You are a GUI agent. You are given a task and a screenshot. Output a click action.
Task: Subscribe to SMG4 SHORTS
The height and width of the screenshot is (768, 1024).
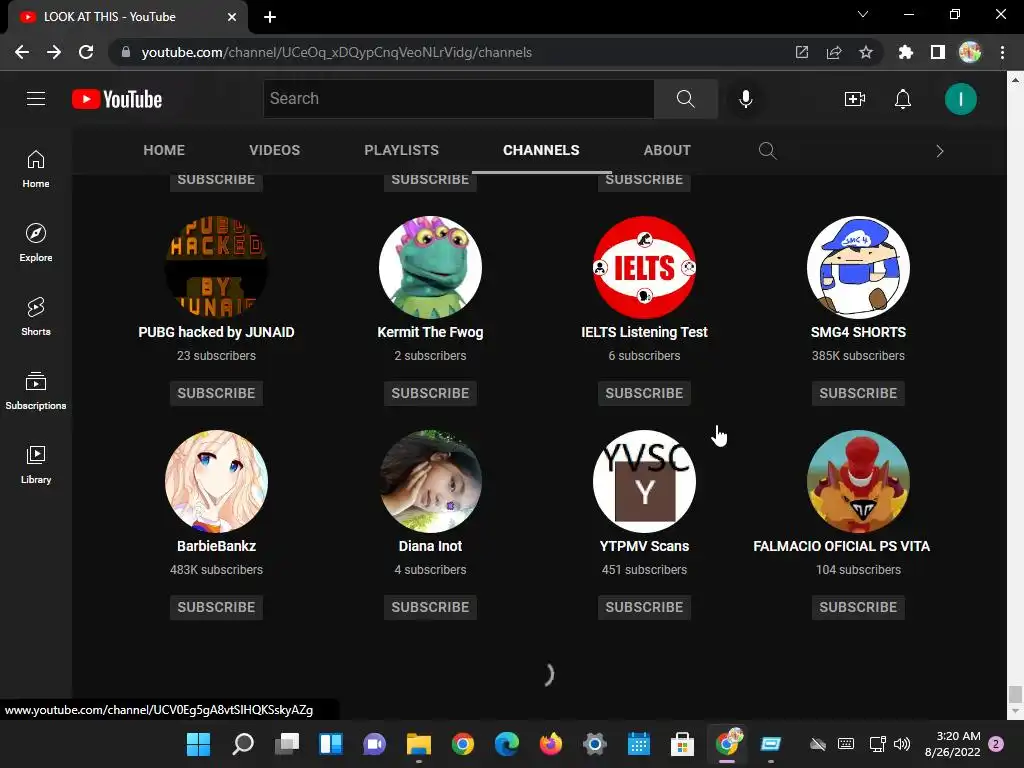pos(858,393)
